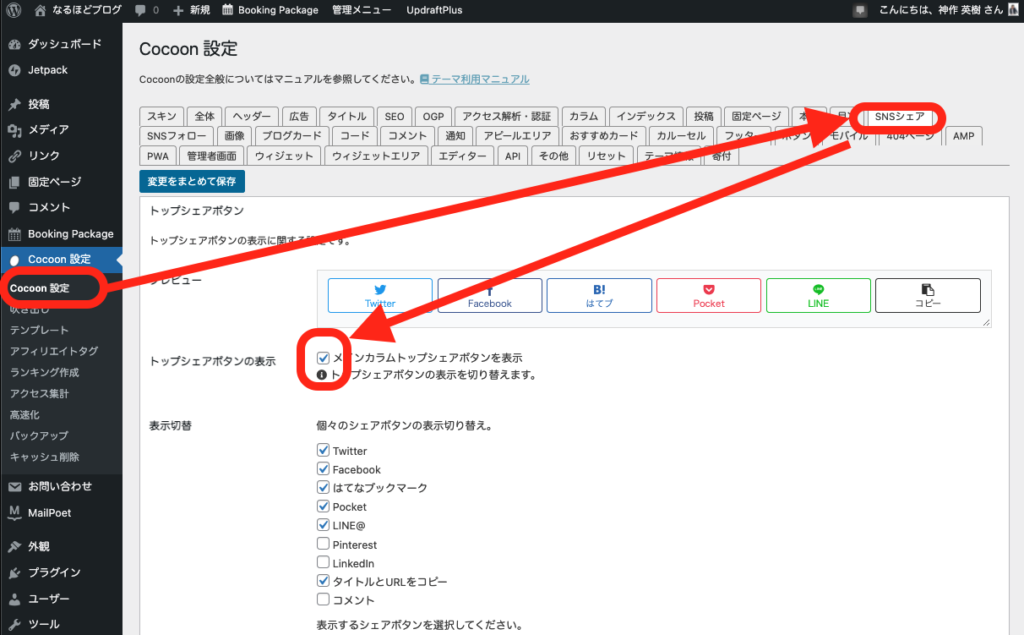The width and height of the screenshot is (1024, 635).
Task: Click the LINE preview share button
Action: point(818,295)
